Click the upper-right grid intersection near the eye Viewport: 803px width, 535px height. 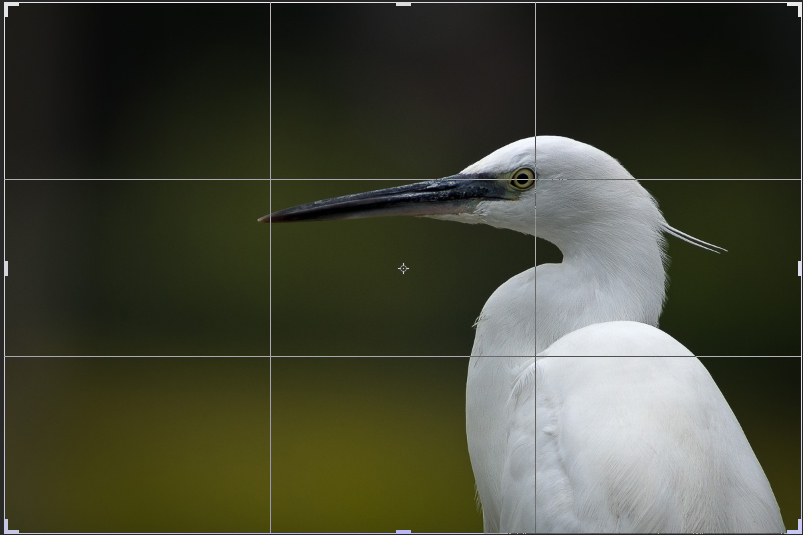(x=535, y=180)
